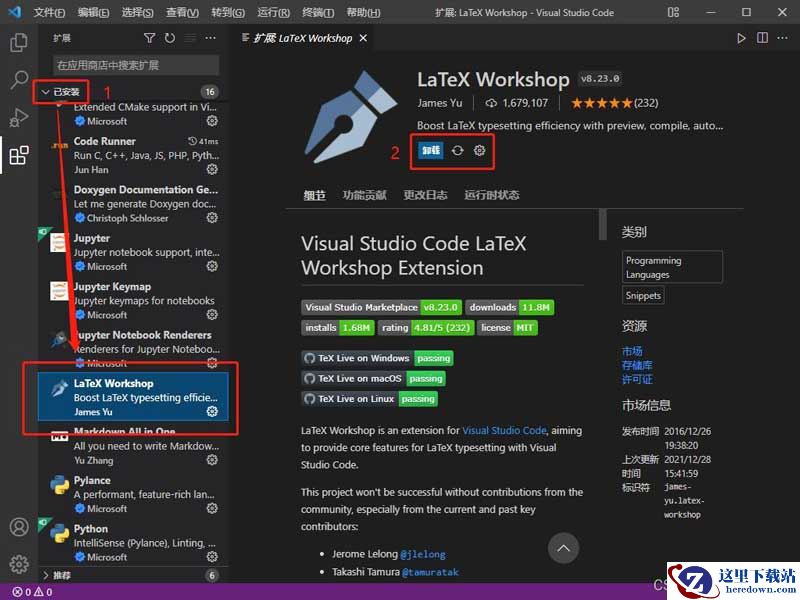Viewport: 800px width, 600px height.
Task: Switch to the Runtime Status tab
Action: [x=491, y=195]
